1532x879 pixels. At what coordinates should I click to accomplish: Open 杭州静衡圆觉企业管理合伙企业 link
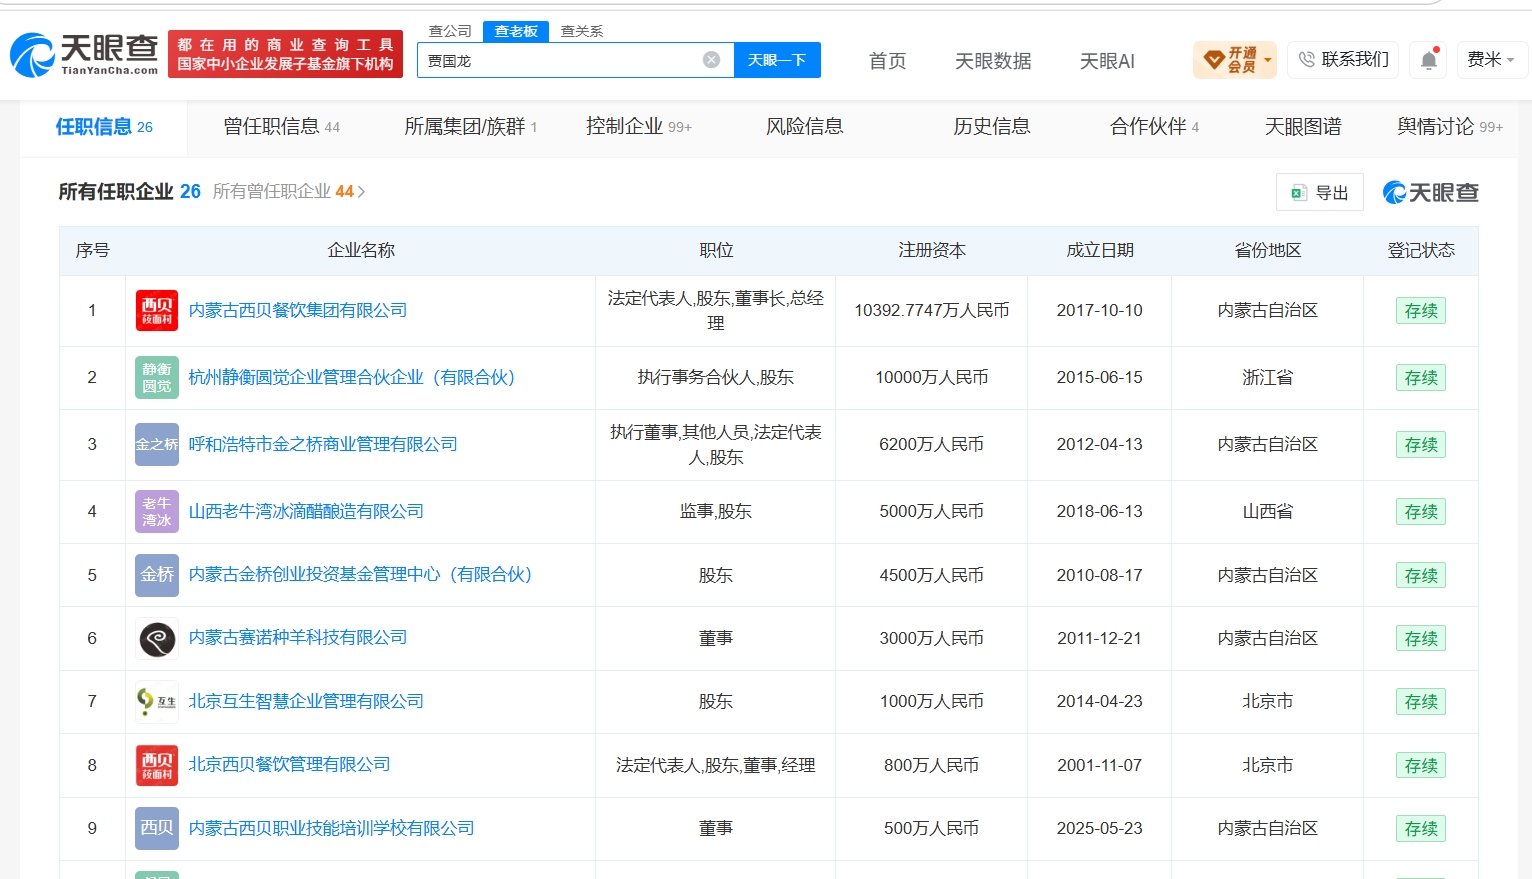pyautogui.click(x=352, y=377)
